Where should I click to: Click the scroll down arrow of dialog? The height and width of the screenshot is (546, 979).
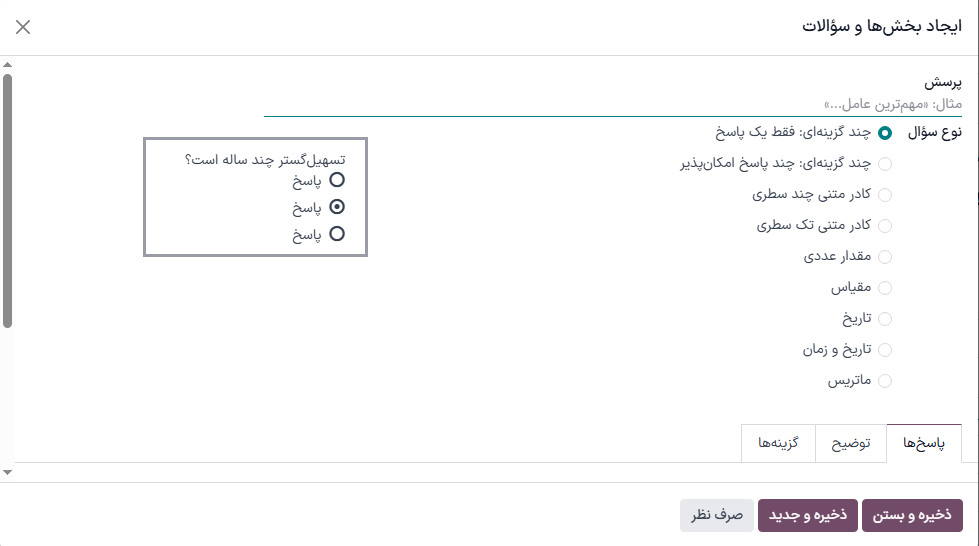coord(8,471)
